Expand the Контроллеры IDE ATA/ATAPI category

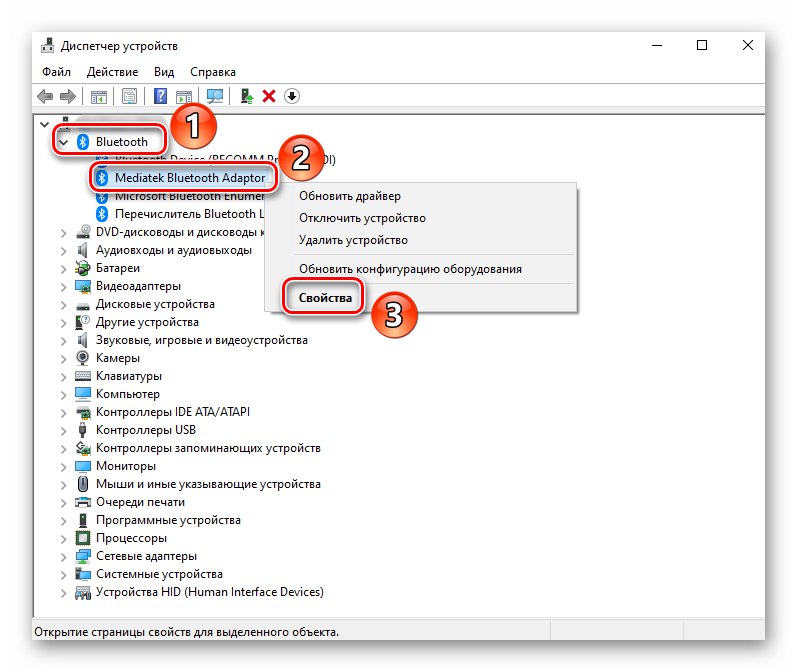[x=64, y=413]
